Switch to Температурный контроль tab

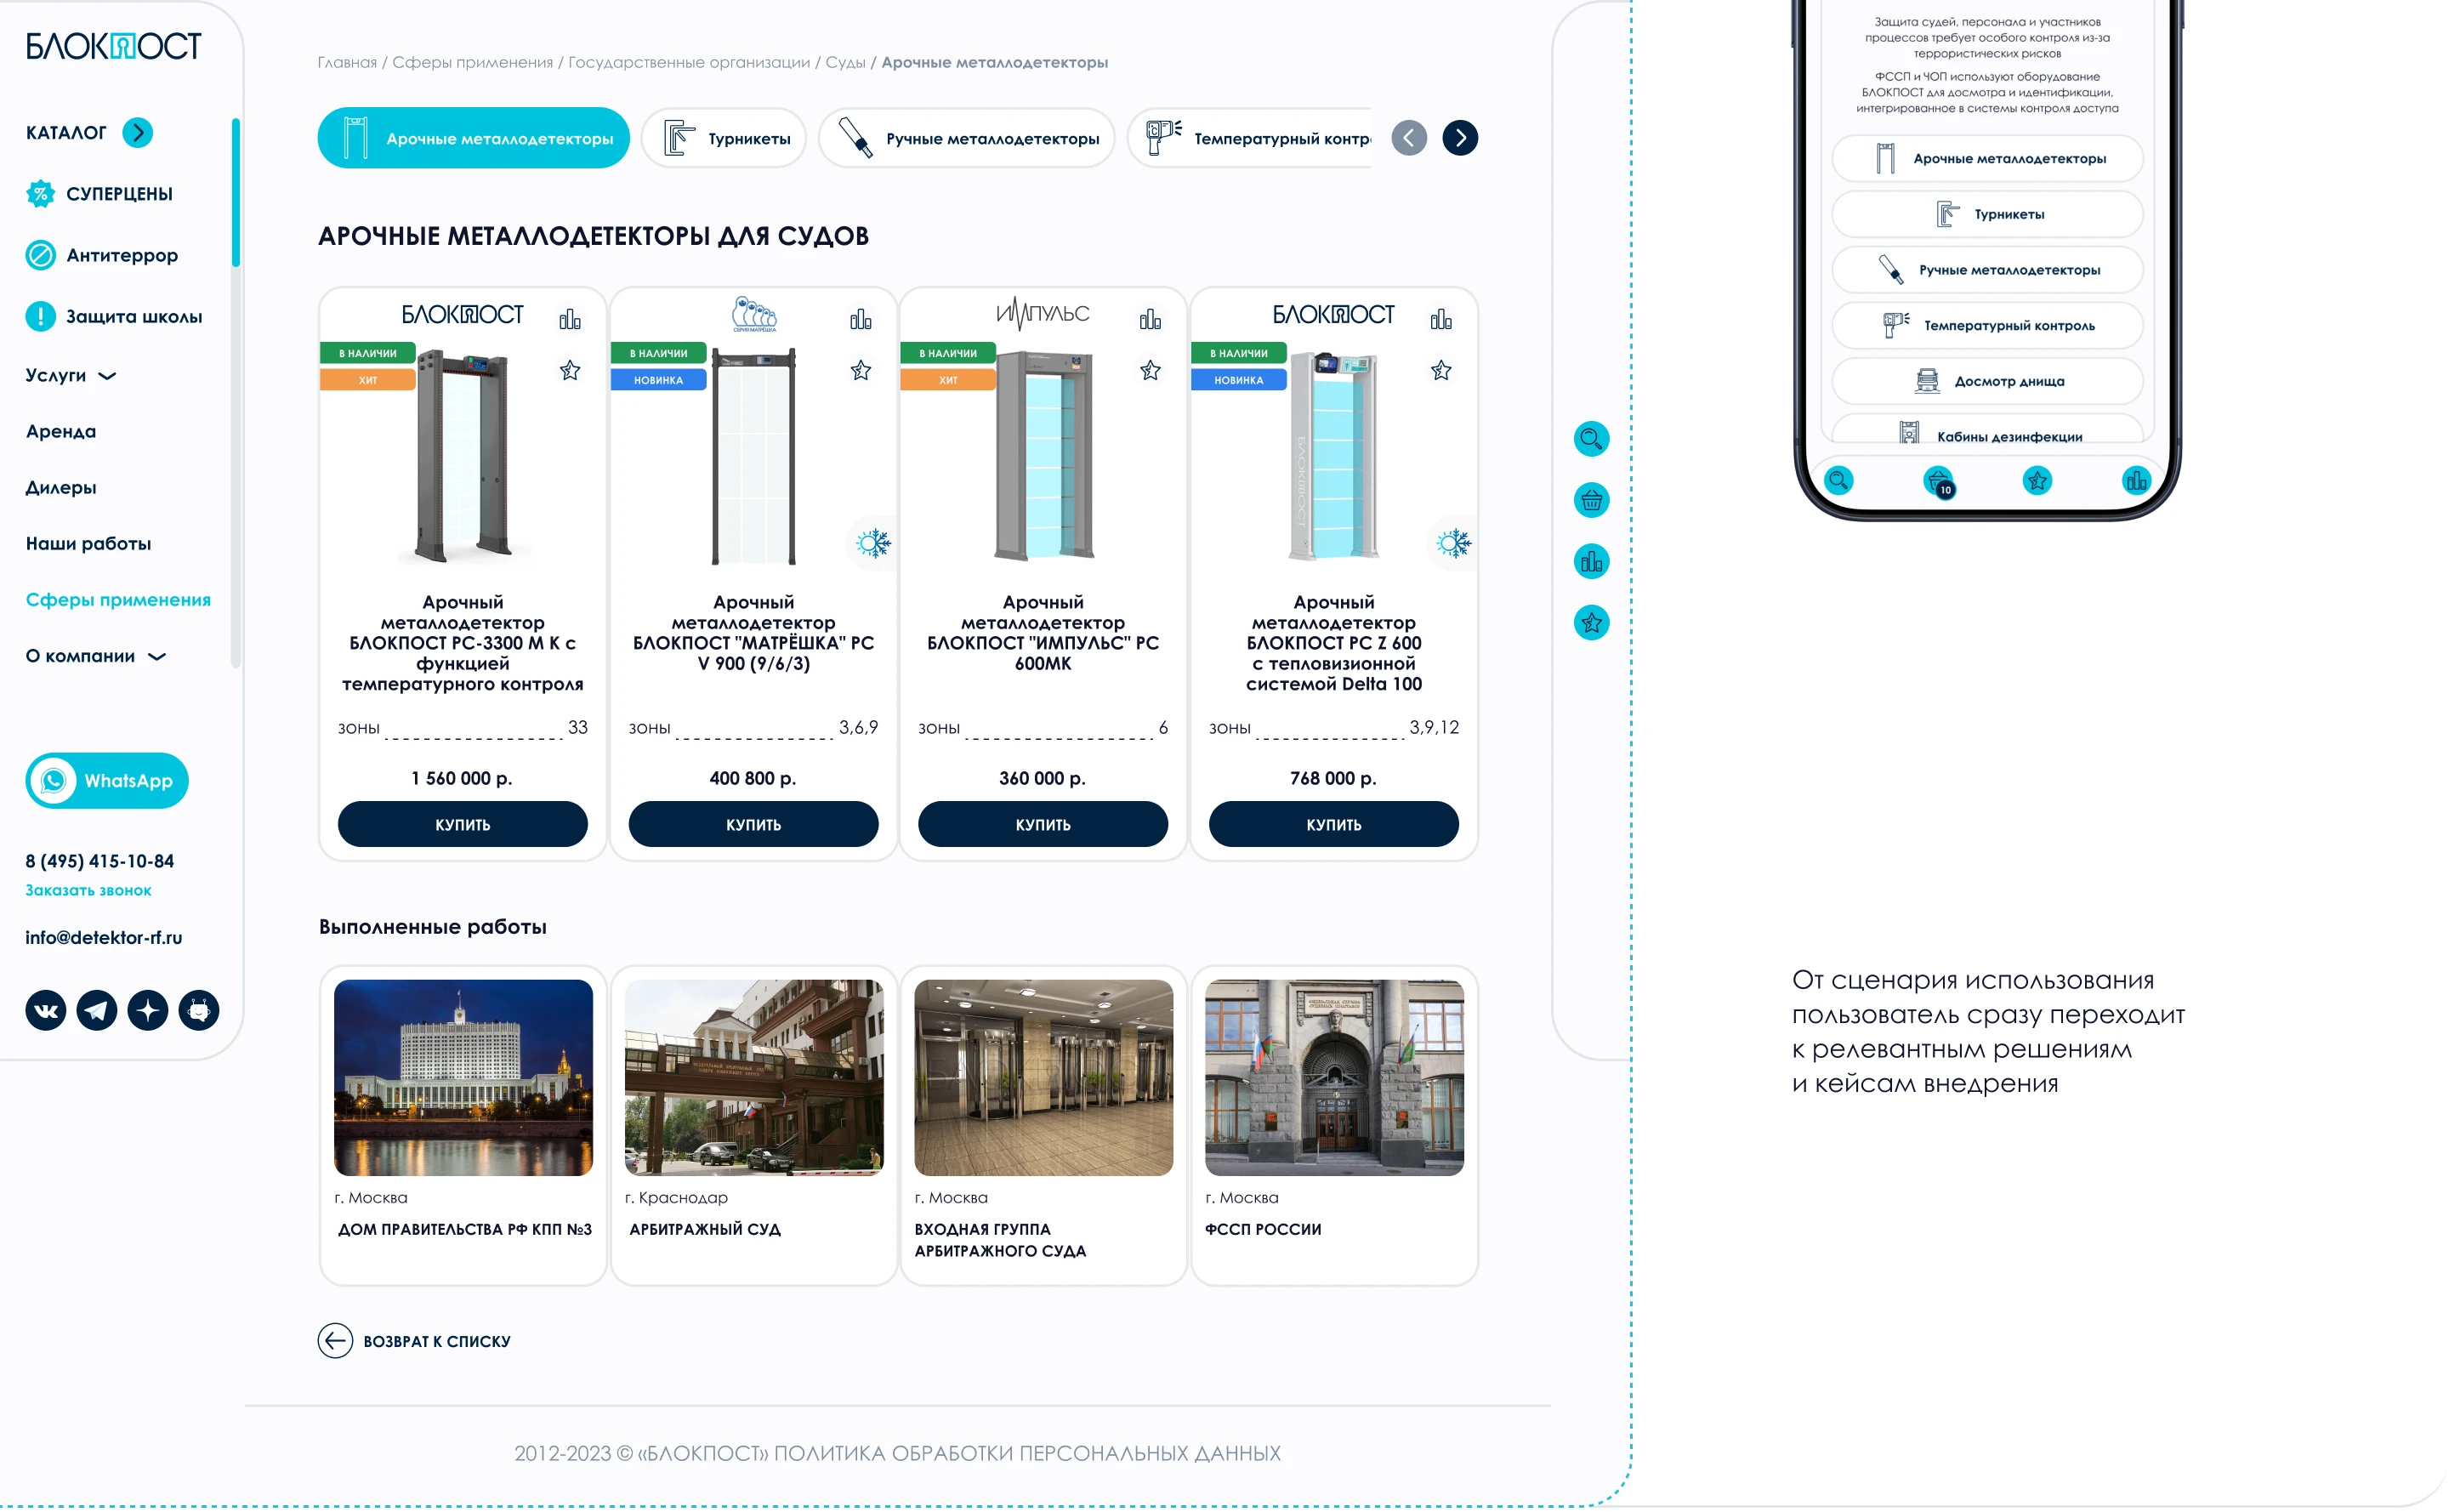tap(1250, 138)
